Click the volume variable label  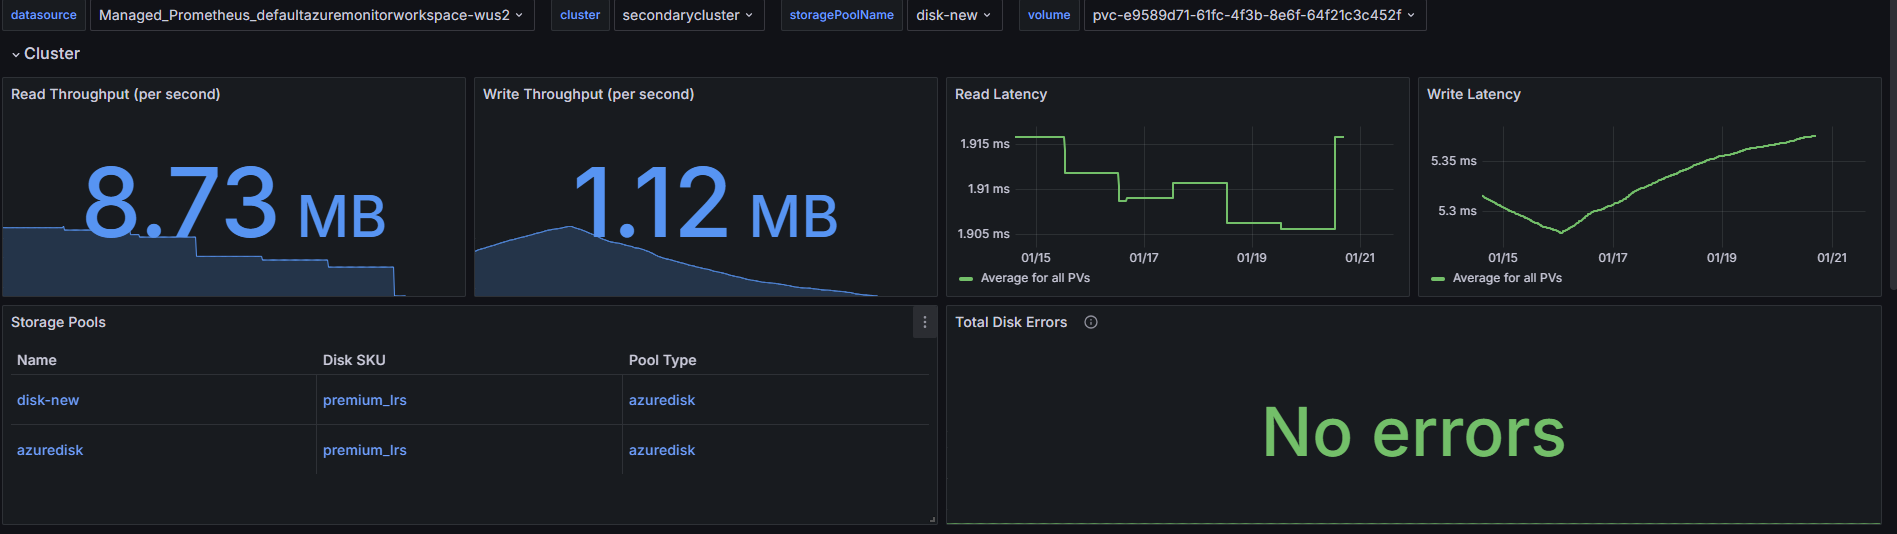pos(1049,15)
